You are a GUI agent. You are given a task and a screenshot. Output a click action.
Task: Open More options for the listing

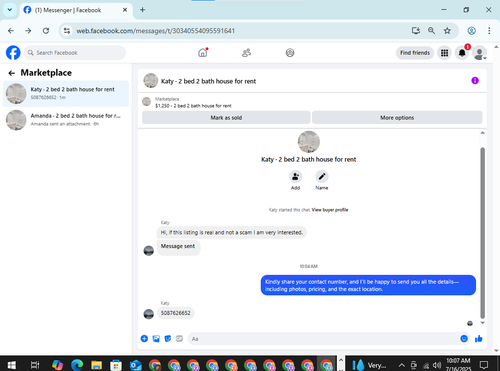(397, 118)
